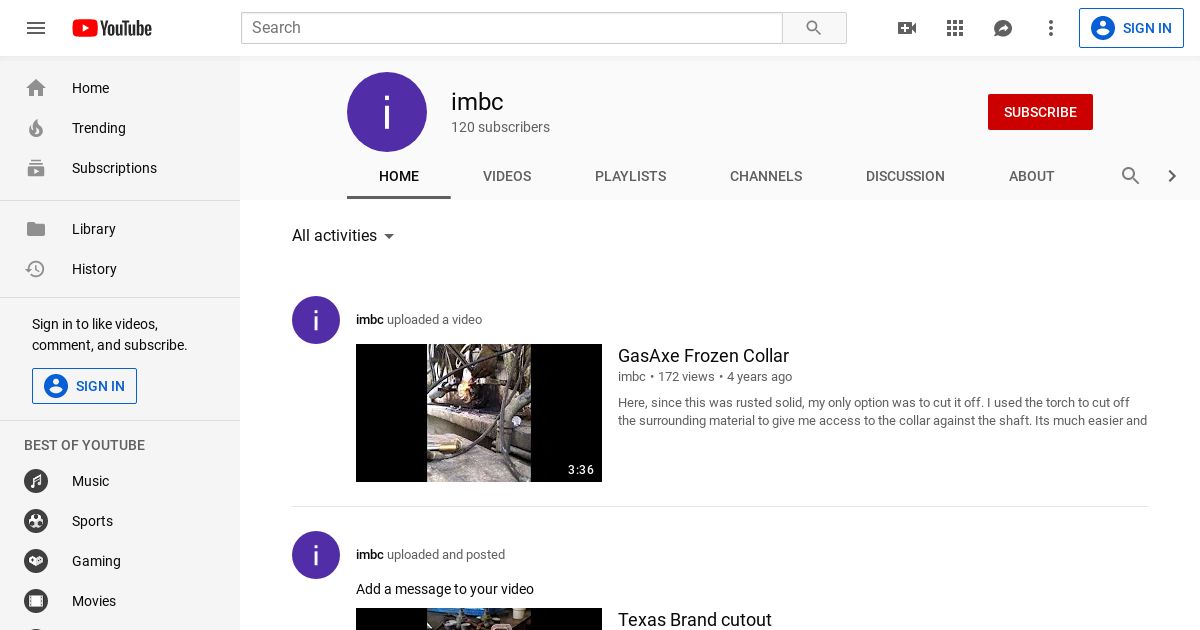Click imbc avatar beside uploaded and posted
This screenshot has height=630, width=1200.
pyautogui.click(x=316, y=555)
